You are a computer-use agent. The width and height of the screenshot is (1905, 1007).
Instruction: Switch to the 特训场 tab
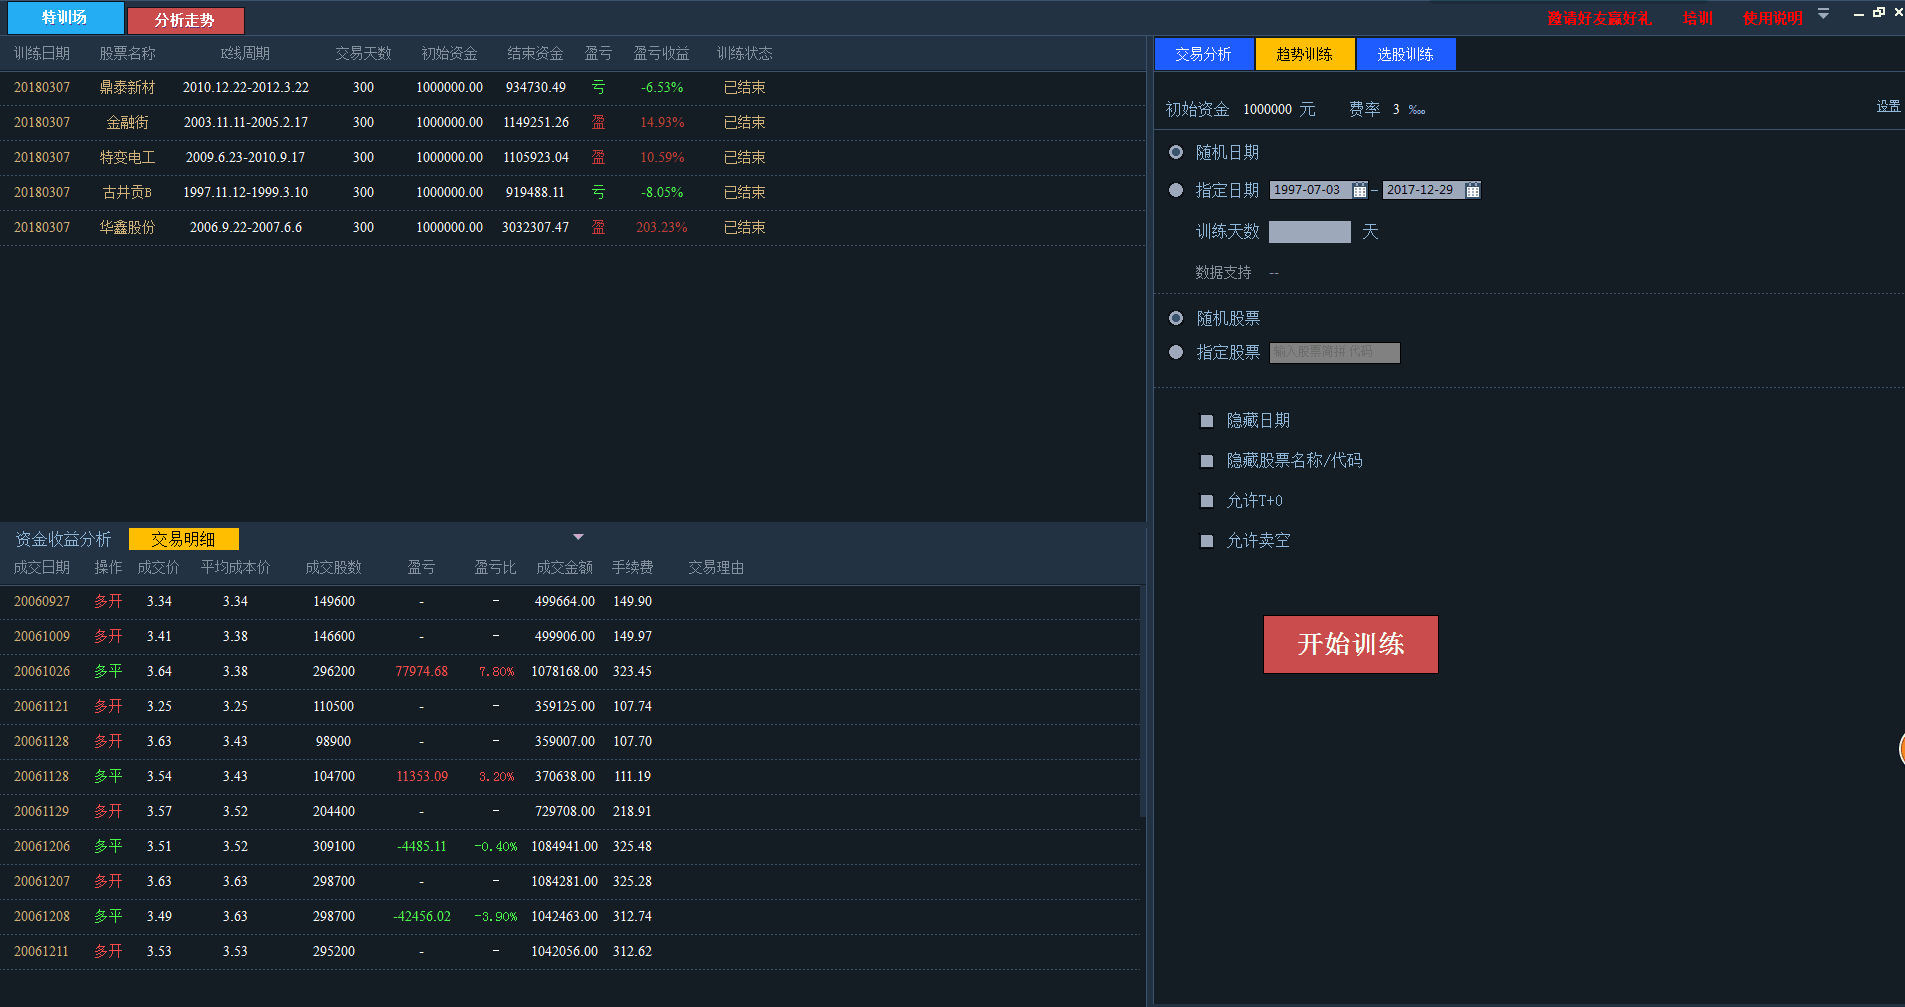pos(65,18)
